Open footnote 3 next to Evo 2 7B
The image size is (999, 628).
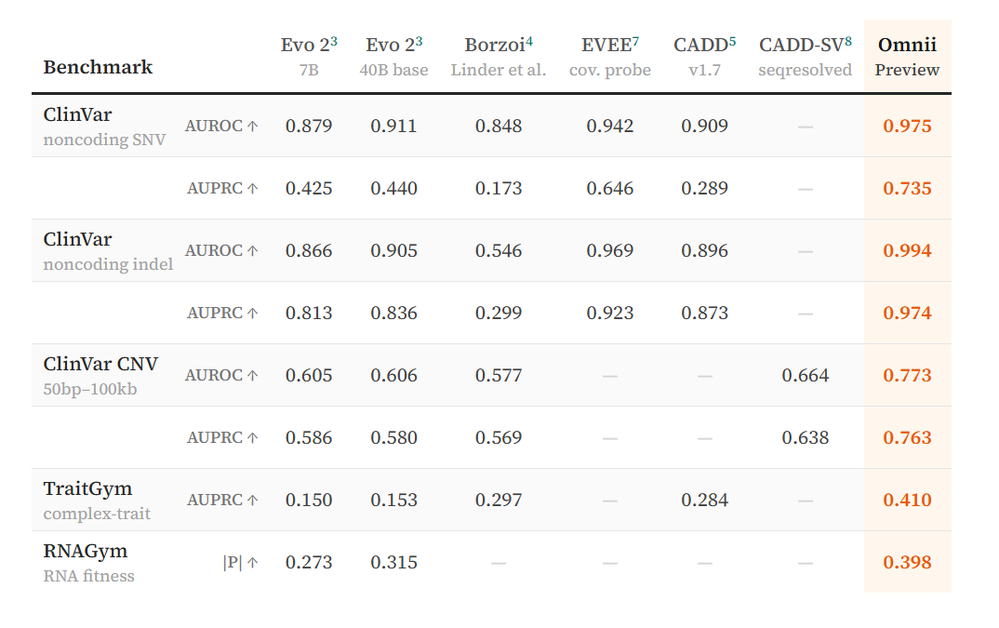(x=334, y=41)
